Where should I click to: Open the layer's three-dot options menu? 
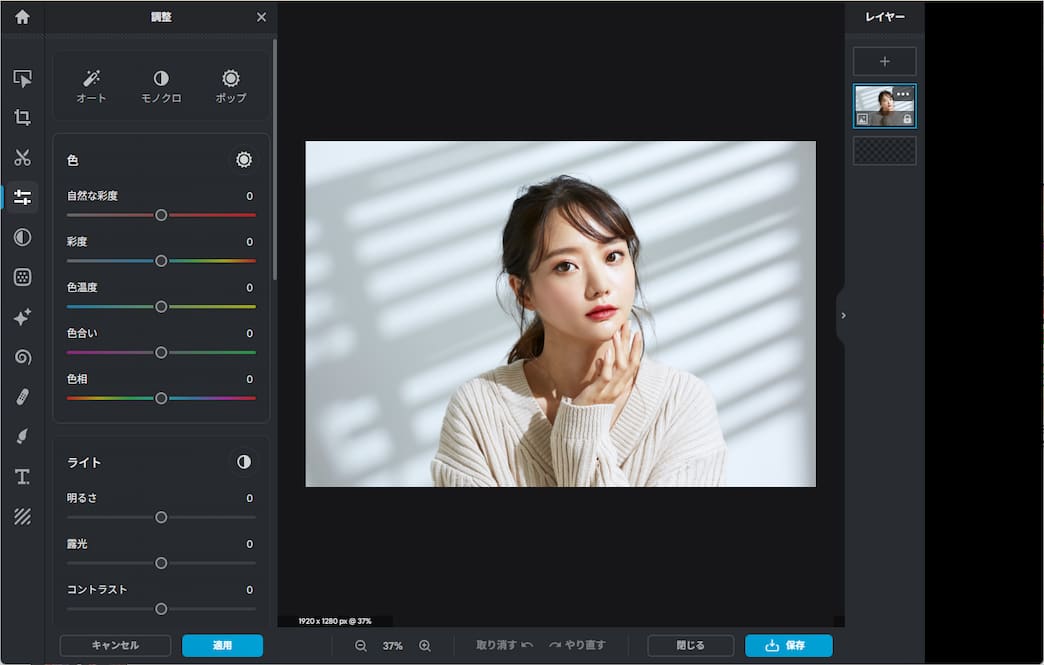click(x=903, y=94)
